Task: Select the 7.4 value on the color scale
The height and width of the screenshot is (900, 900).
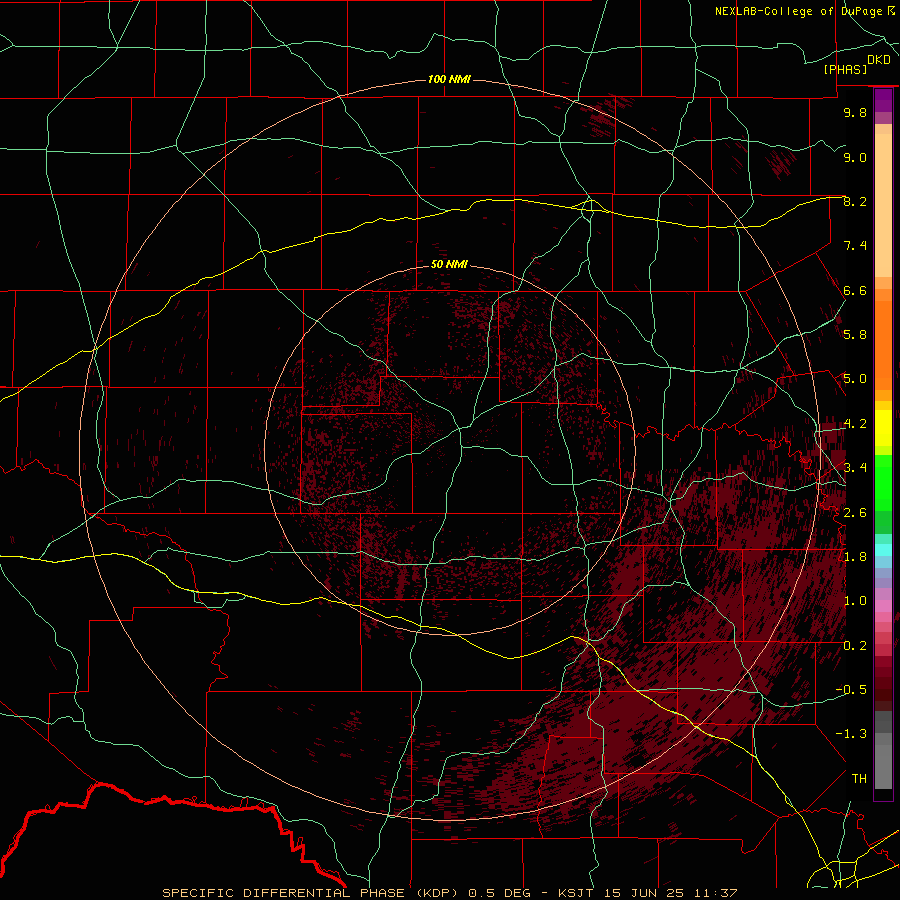Action: 855,246
